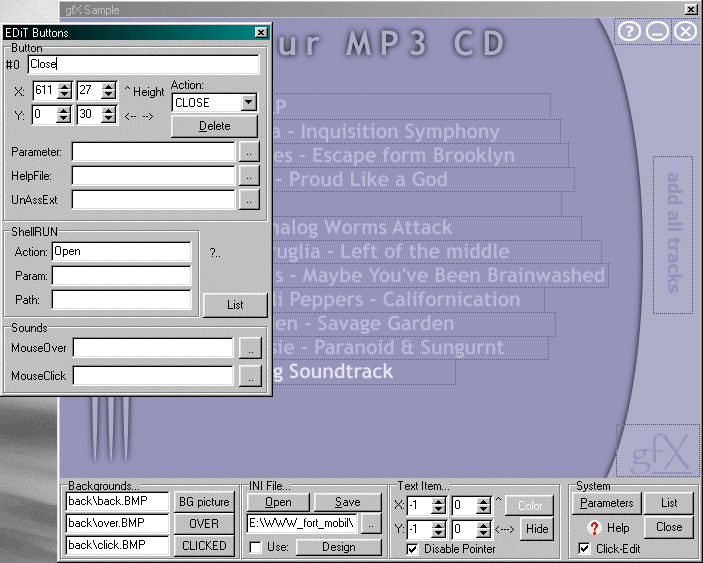
Task: Click the Hide button in Text Item
Action: tap(537, 528)
